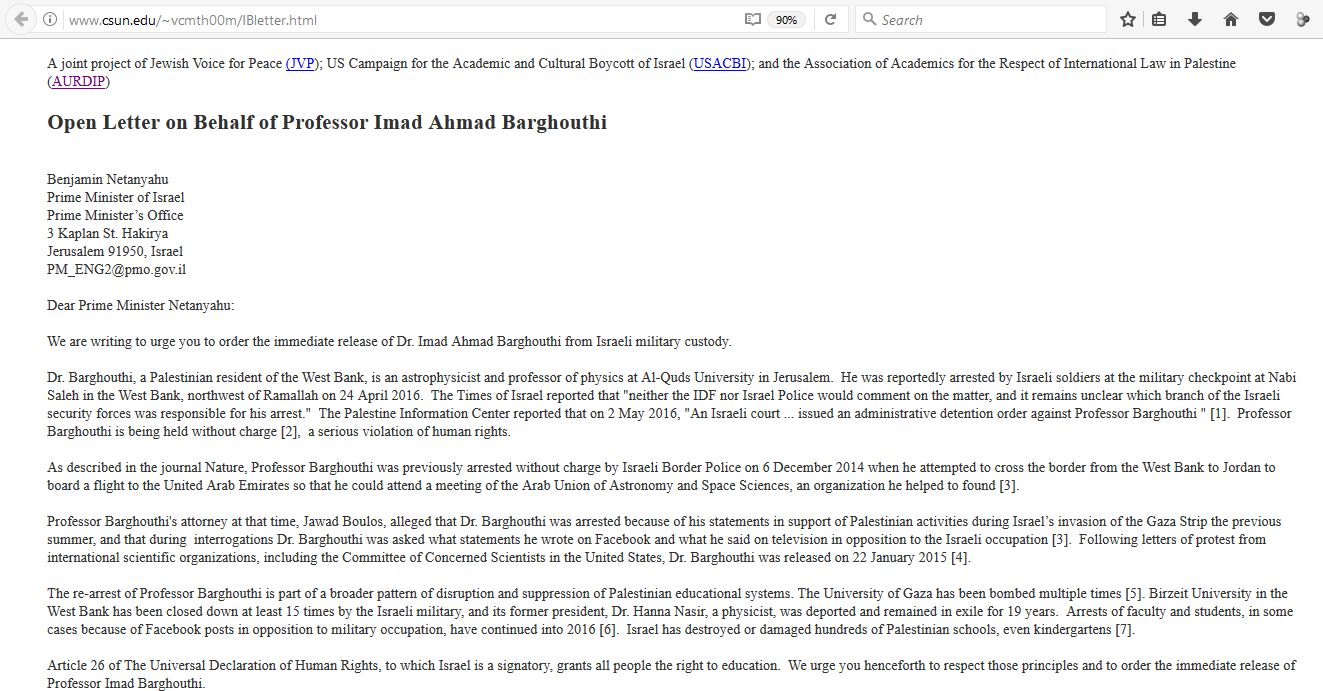Viewport: 1323px width, 691px height.
Task: Open the extension icon after Pocket
Action: [x=1302, y=19]
